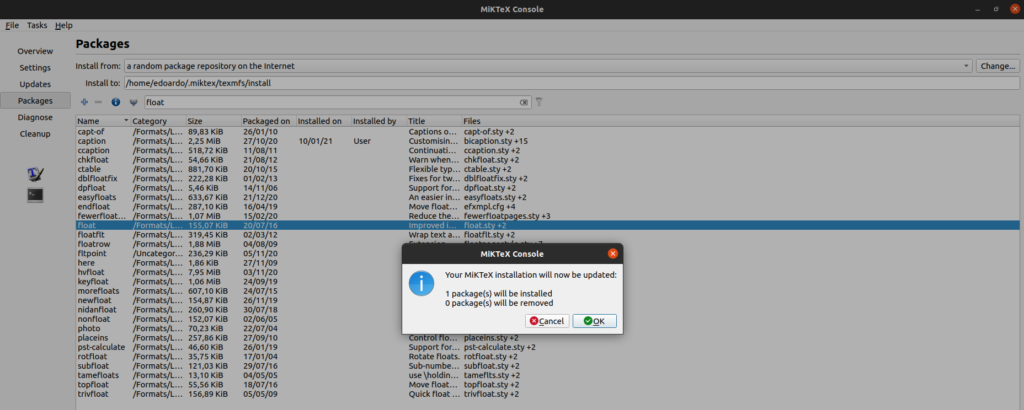Select the easyfloats package row
This screenshot has height=410, width=1024.
[548, 197]
